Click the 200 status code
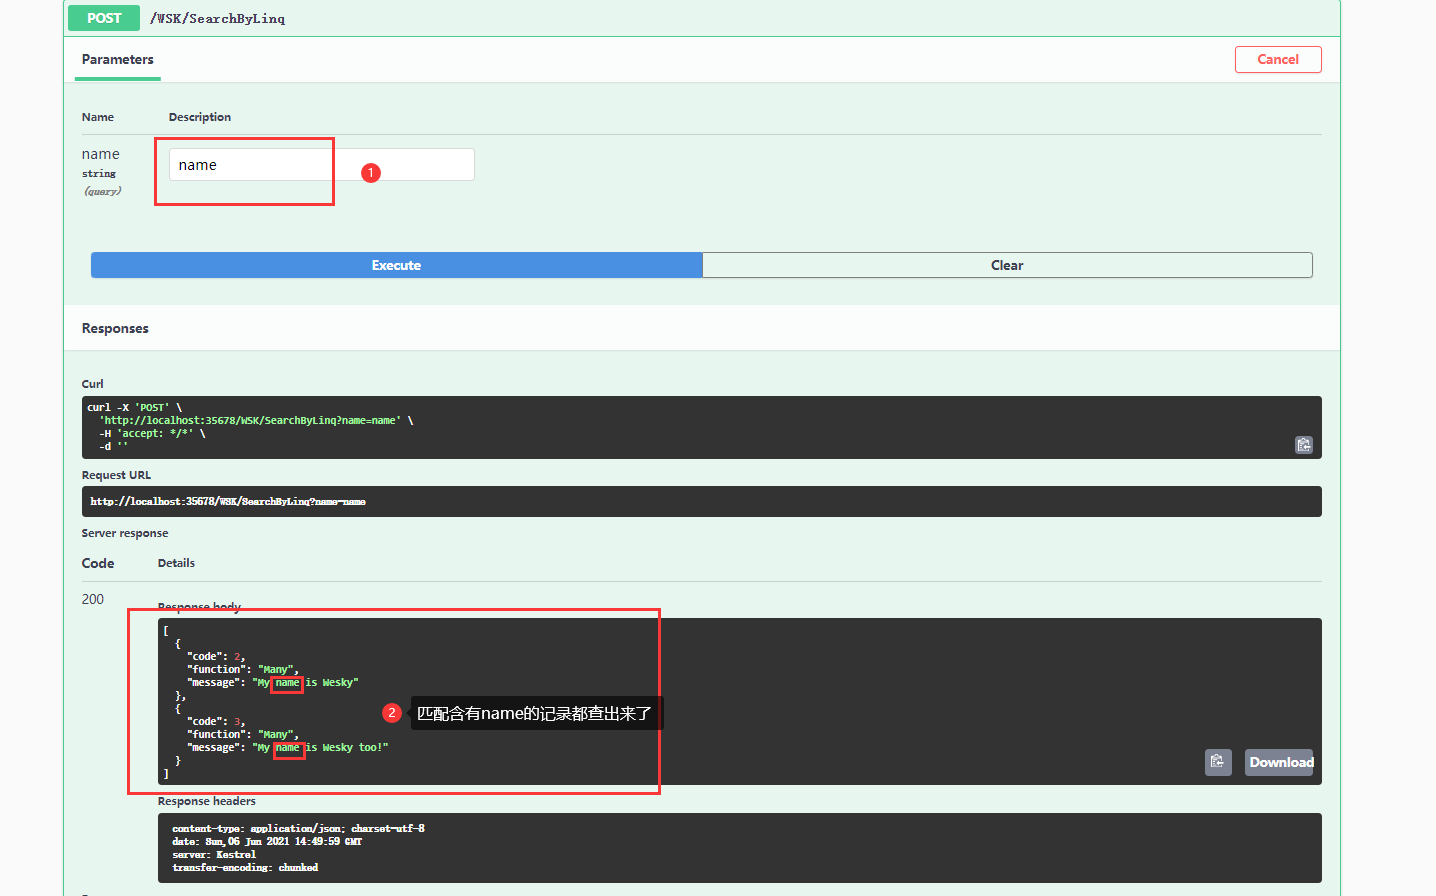1436x896 pixels. tap(92, 599)
